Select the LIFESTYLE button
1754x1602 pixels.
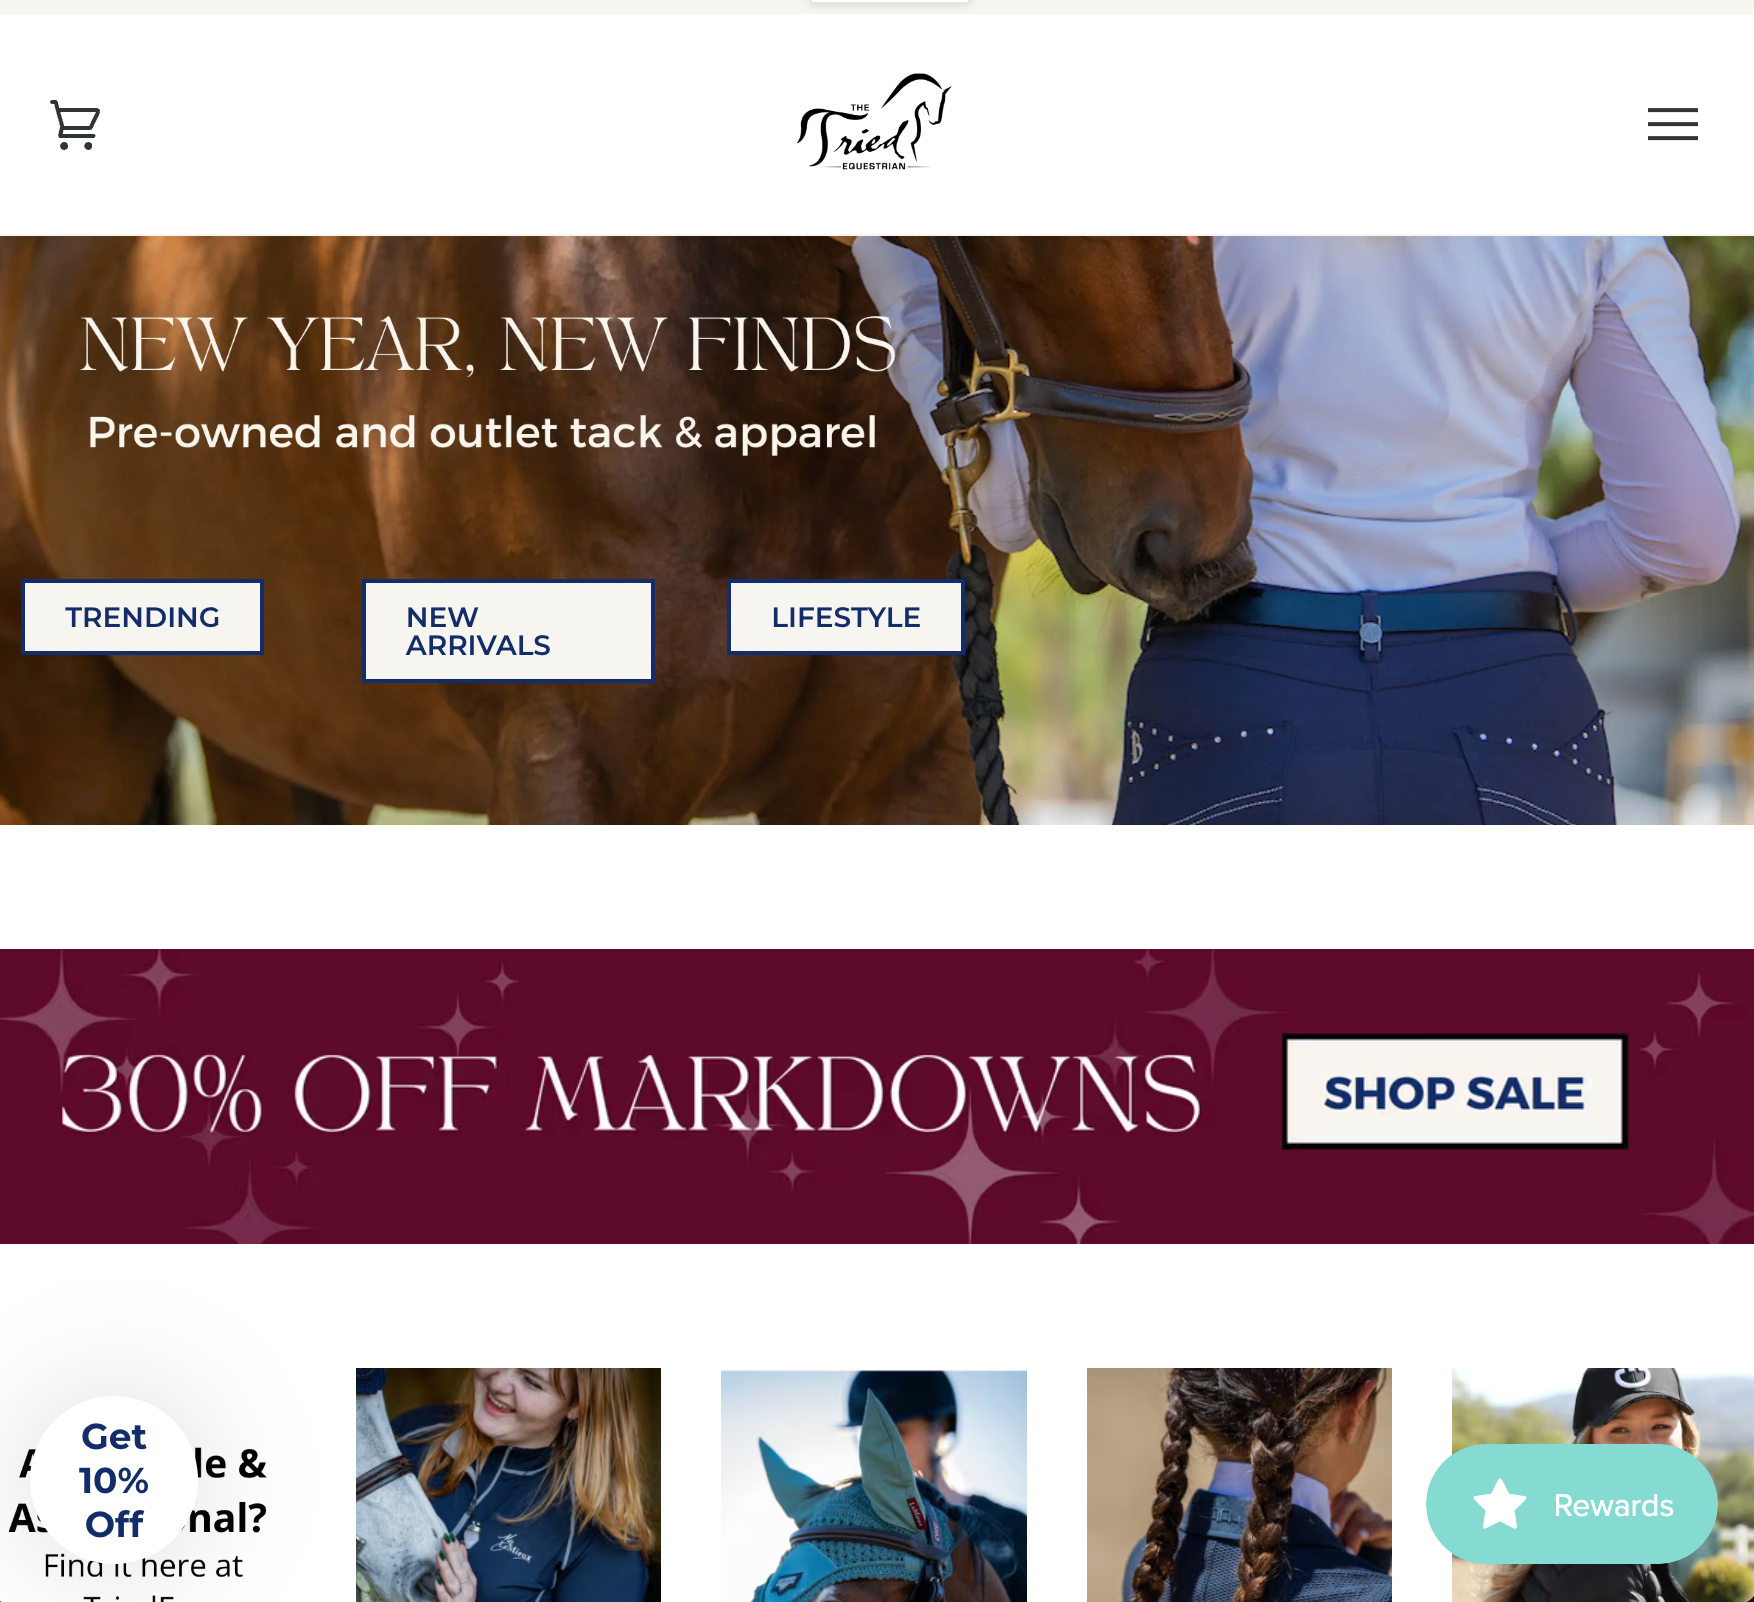(x=846, y=617)
